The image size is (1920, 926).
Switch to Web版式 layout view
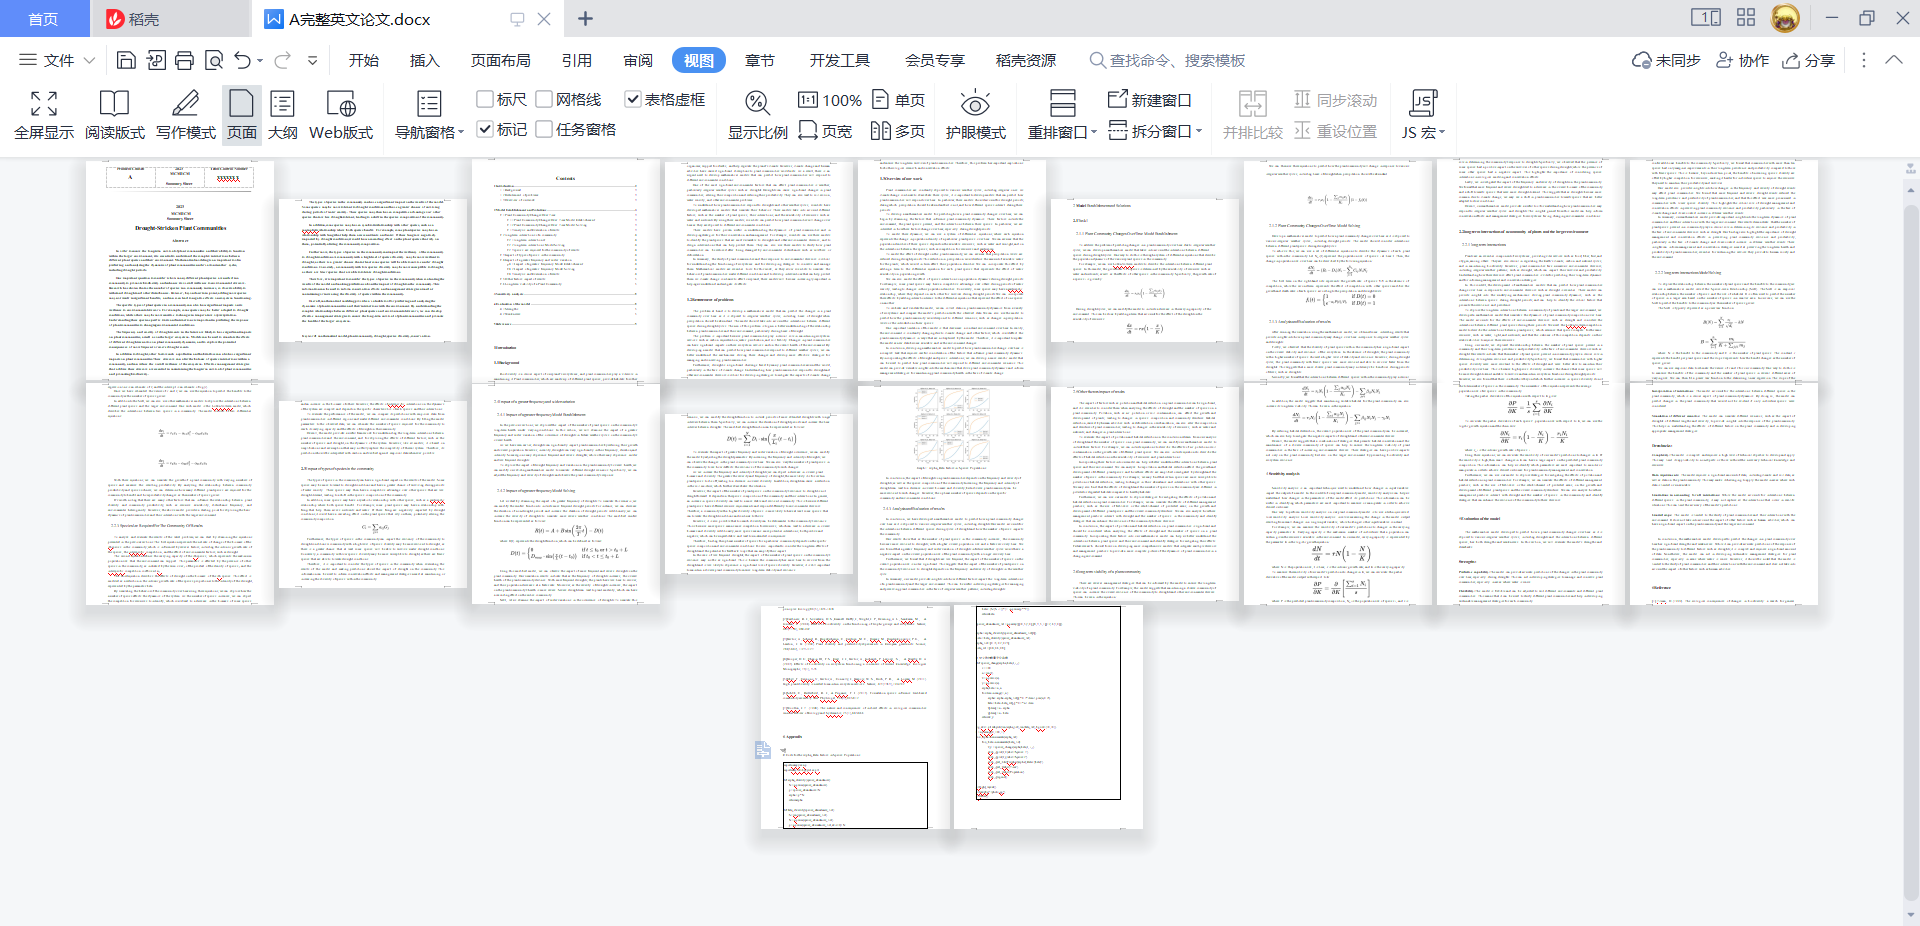[341, 116]
